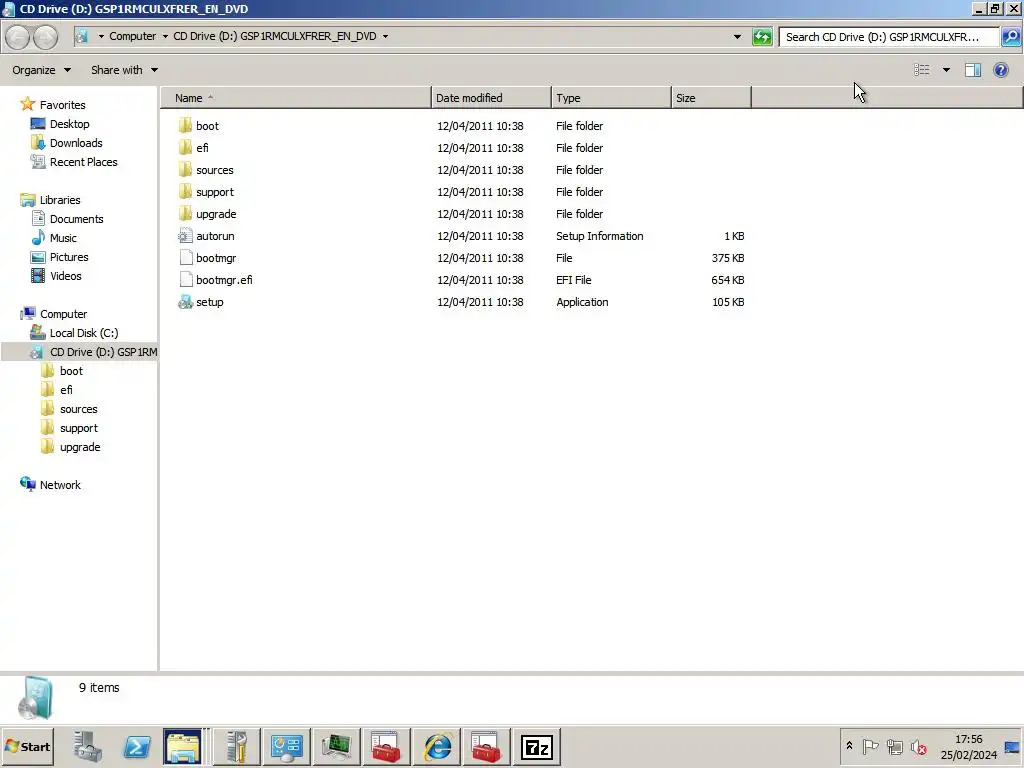Select the sources folder in the tree
This screenshot has width=1024, height=768.
click(x=78, y=409)
